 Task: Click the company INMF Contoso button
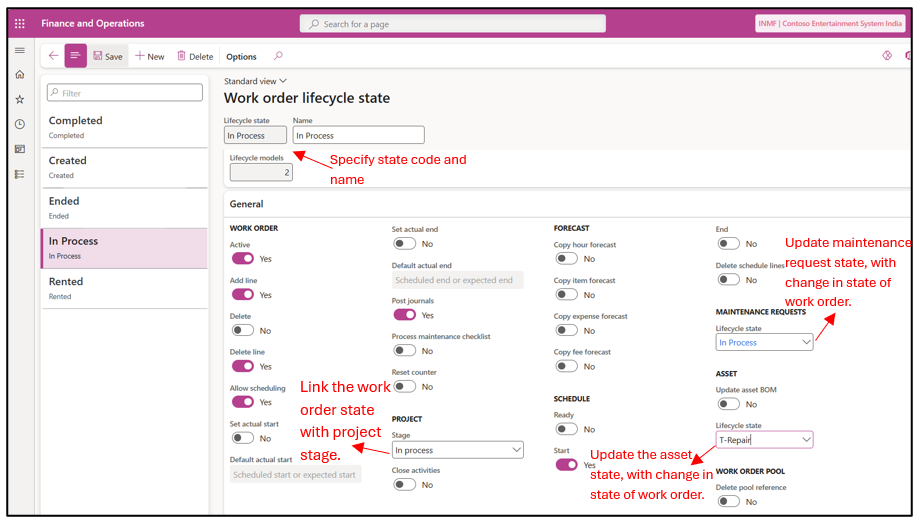click(830, 23)
